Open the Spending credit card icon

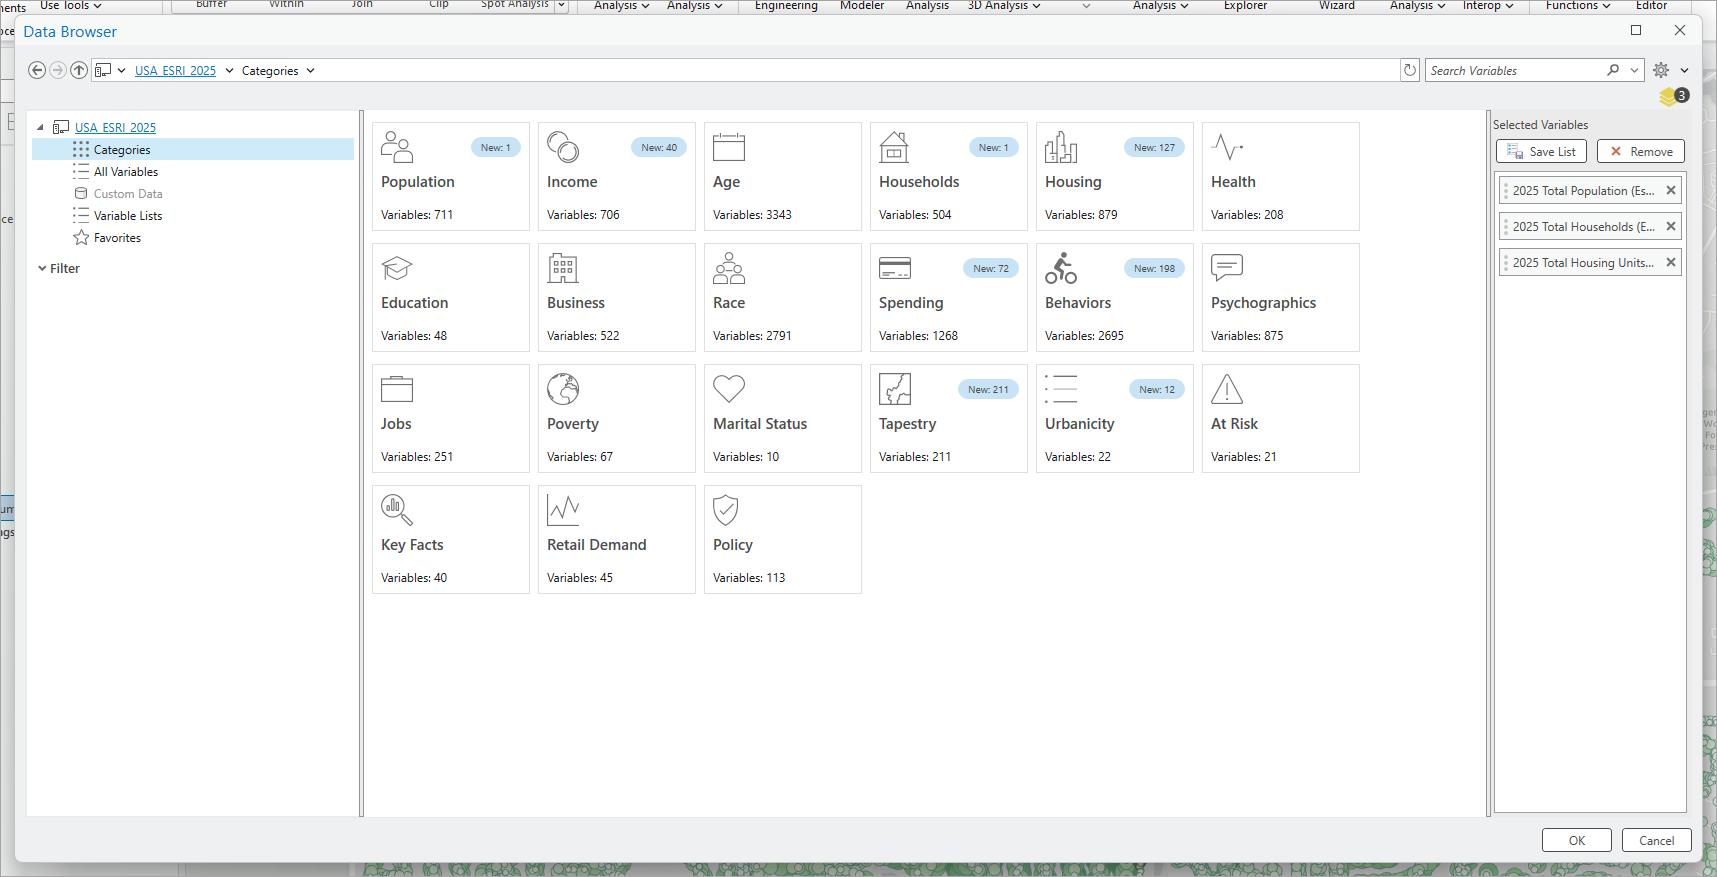click(895, 268)
